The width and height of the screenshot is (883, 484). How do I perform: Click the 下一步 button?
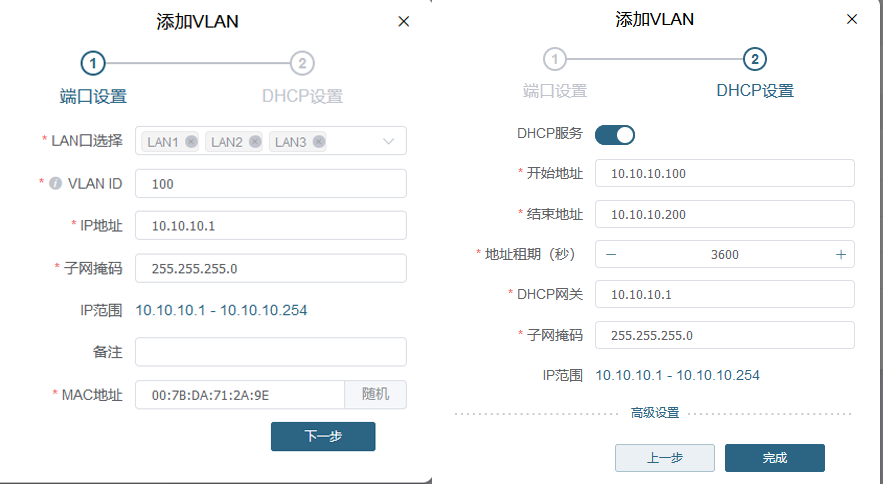pos(323,436)
